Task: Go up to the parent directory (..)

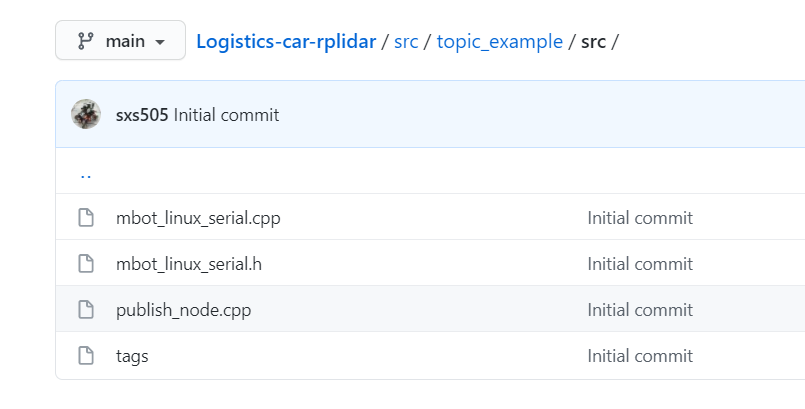Action: point(86,173)
